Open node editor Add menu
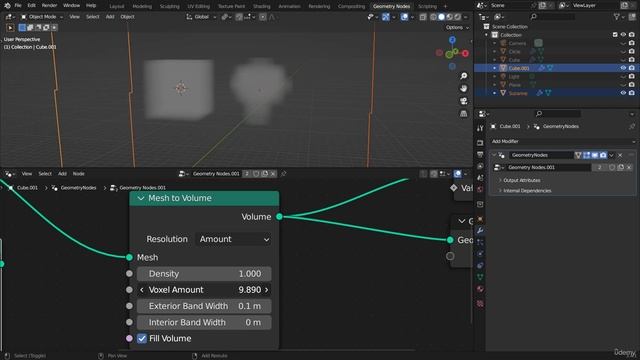This screenshot has width=640, height=360. pyautogui.click(x=62, y=173)
